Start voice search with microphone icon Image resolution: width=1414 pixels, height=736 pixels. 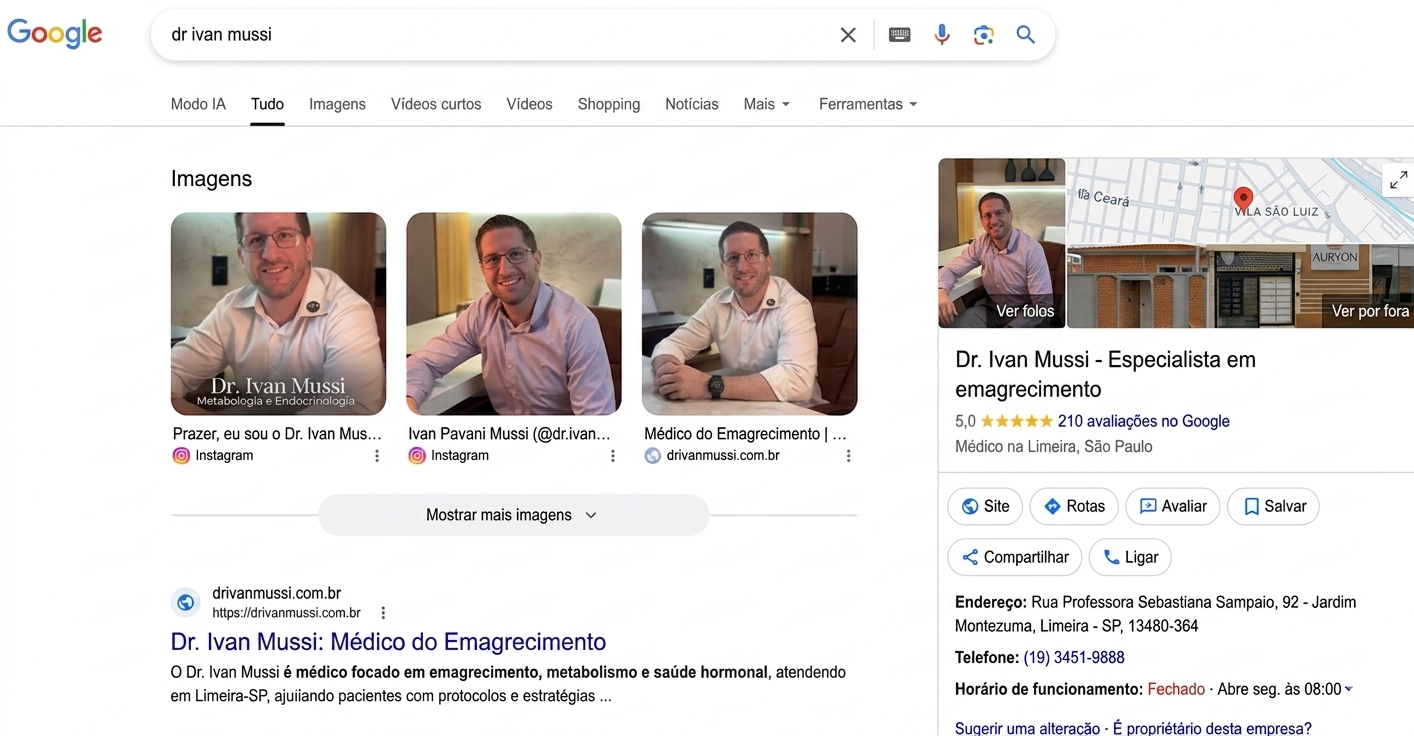[x=941, y=35]
